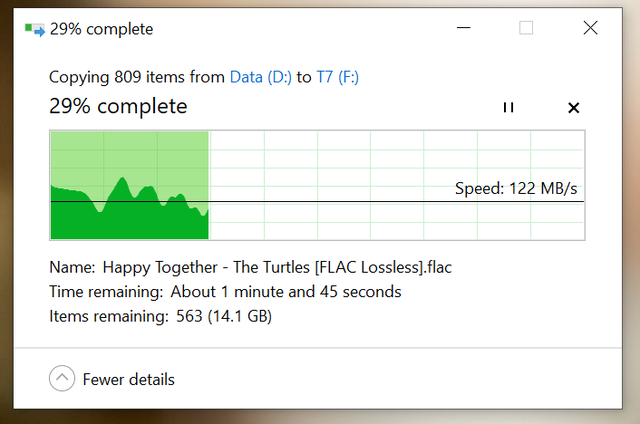Screen dimensions: 640x424
Task: Pause the file copy operation
Action: point(508,107)
